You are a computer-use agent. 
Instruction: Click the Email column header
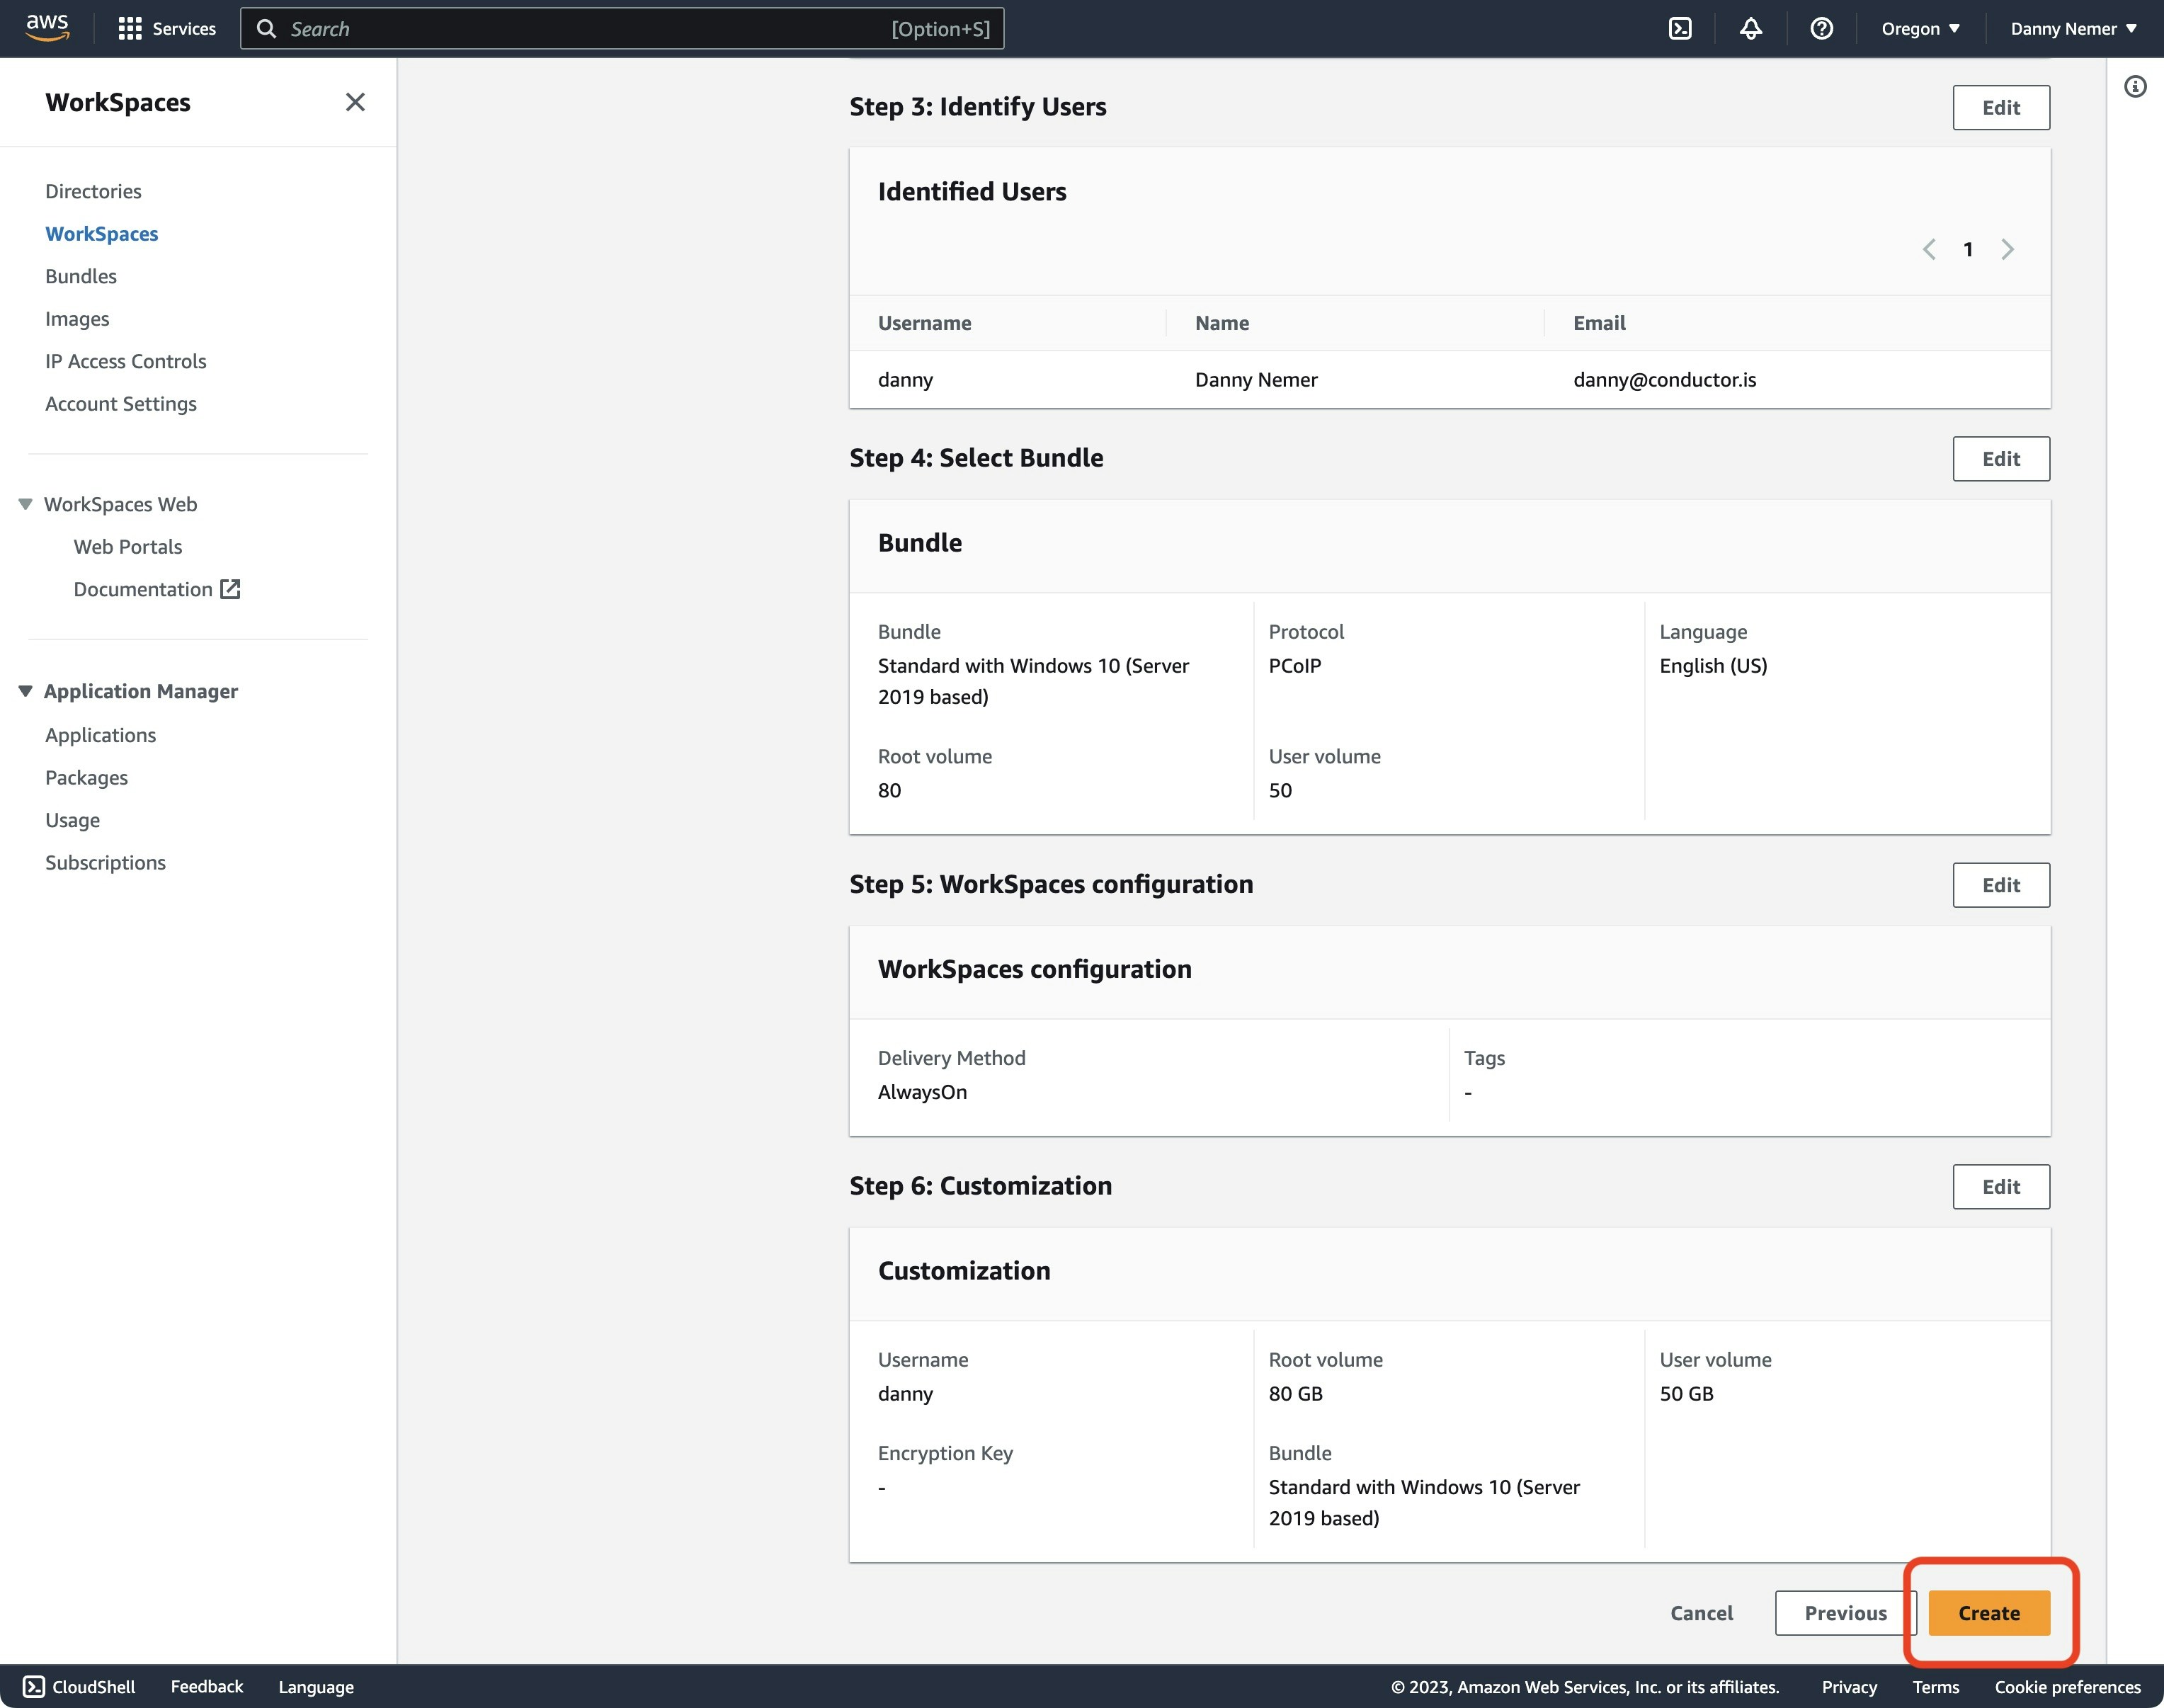coord(1599,323)
